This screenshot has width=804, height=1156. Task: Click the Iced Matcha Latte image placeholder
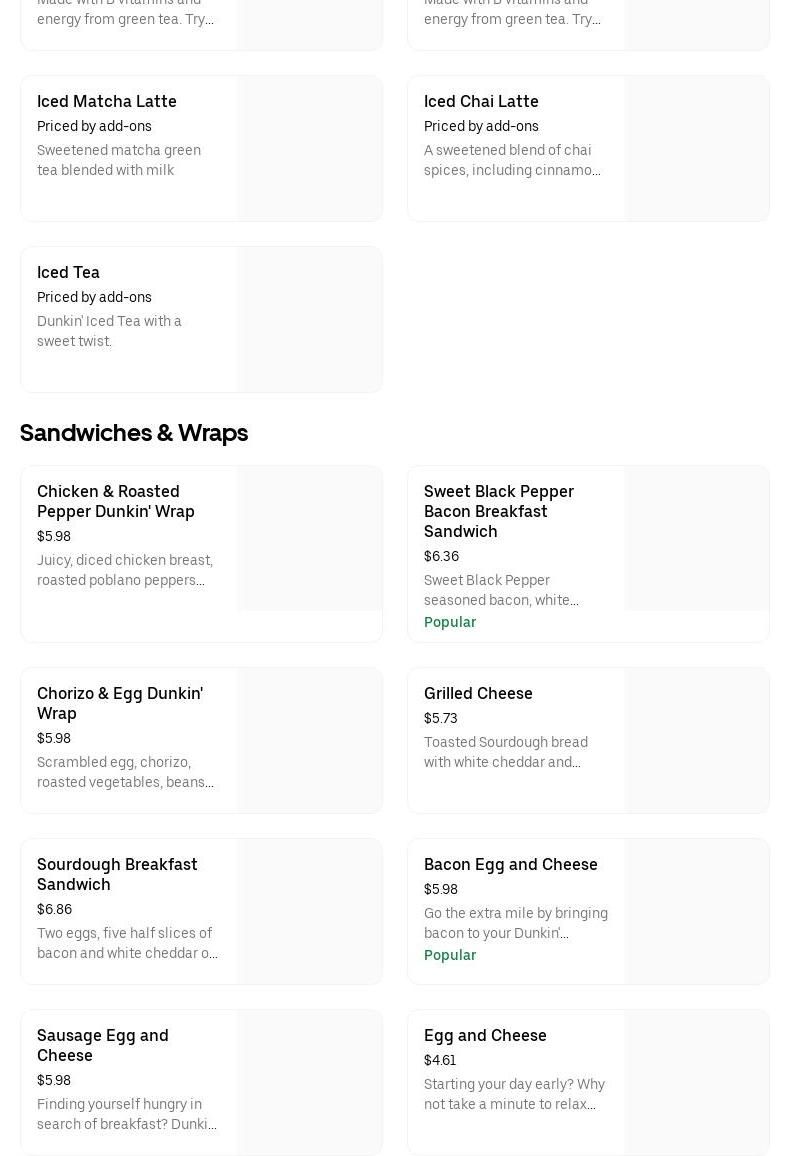[310, 149]
